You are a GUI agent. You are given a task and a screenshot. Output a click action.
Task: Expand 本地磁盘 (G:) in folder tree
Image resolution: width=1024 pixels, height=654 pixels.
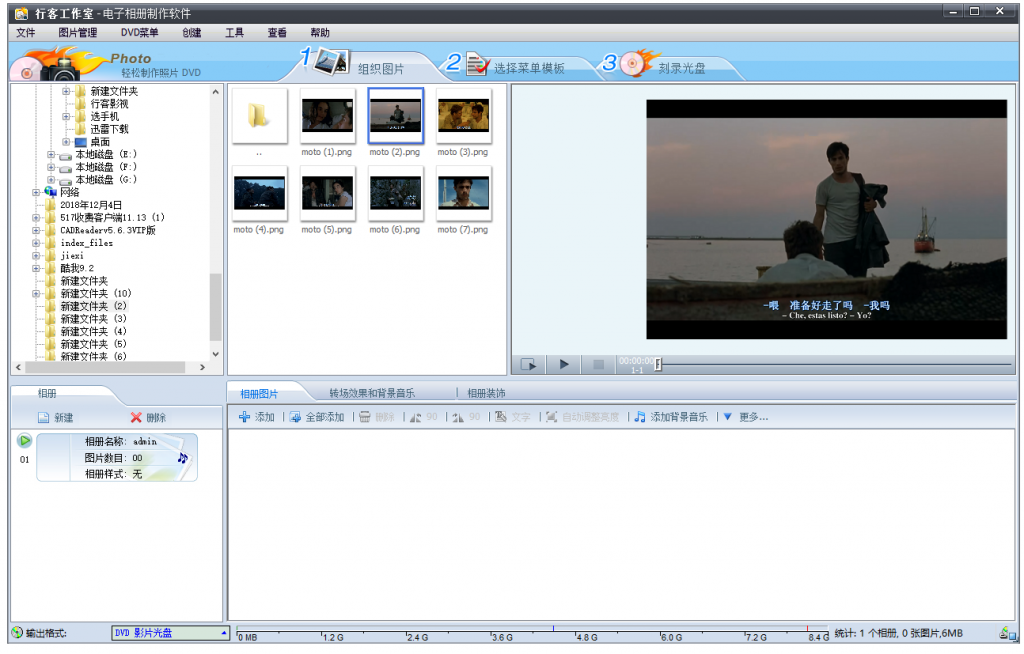click(x=51, y=180)
